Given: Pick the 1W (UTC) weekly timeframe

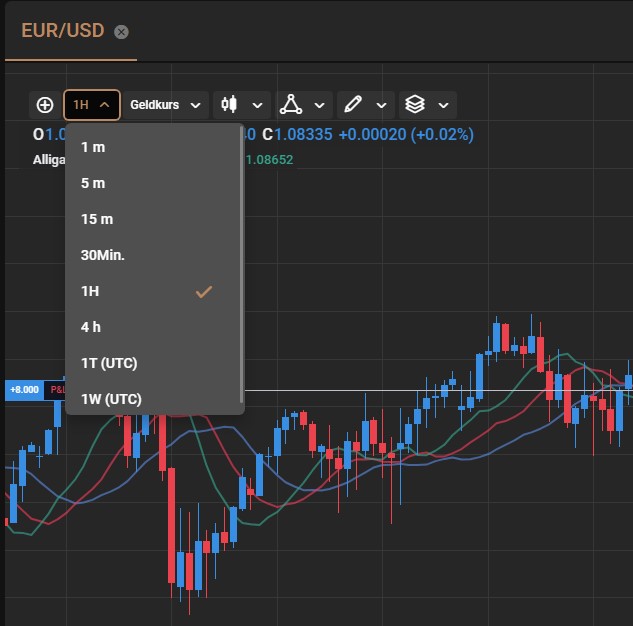Looking at the screenshot, I should 153,399.
